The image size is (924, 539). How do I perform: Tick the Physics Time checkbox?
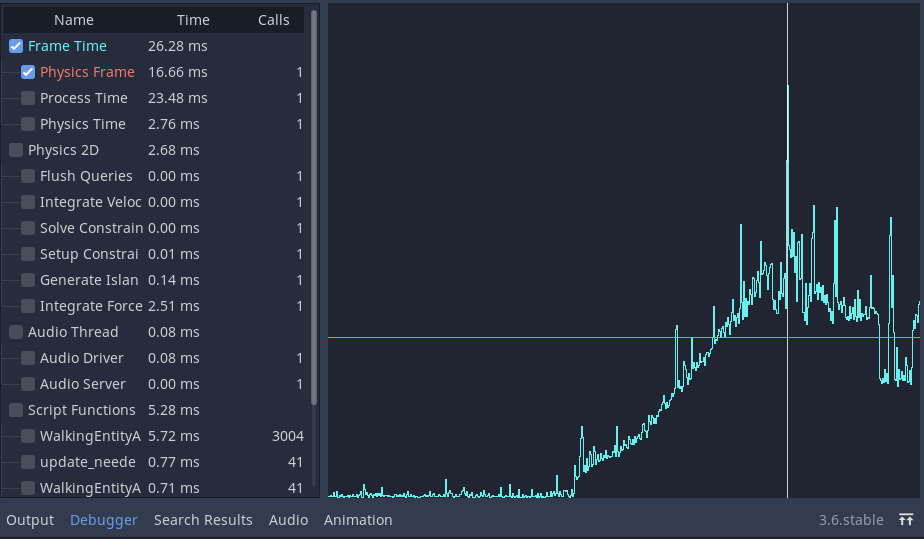(x=28, y=124)
